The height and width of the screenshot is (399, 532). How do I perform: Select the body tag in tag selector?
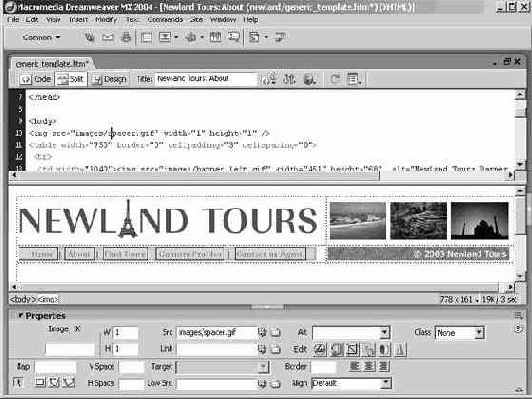pos(23,300)
